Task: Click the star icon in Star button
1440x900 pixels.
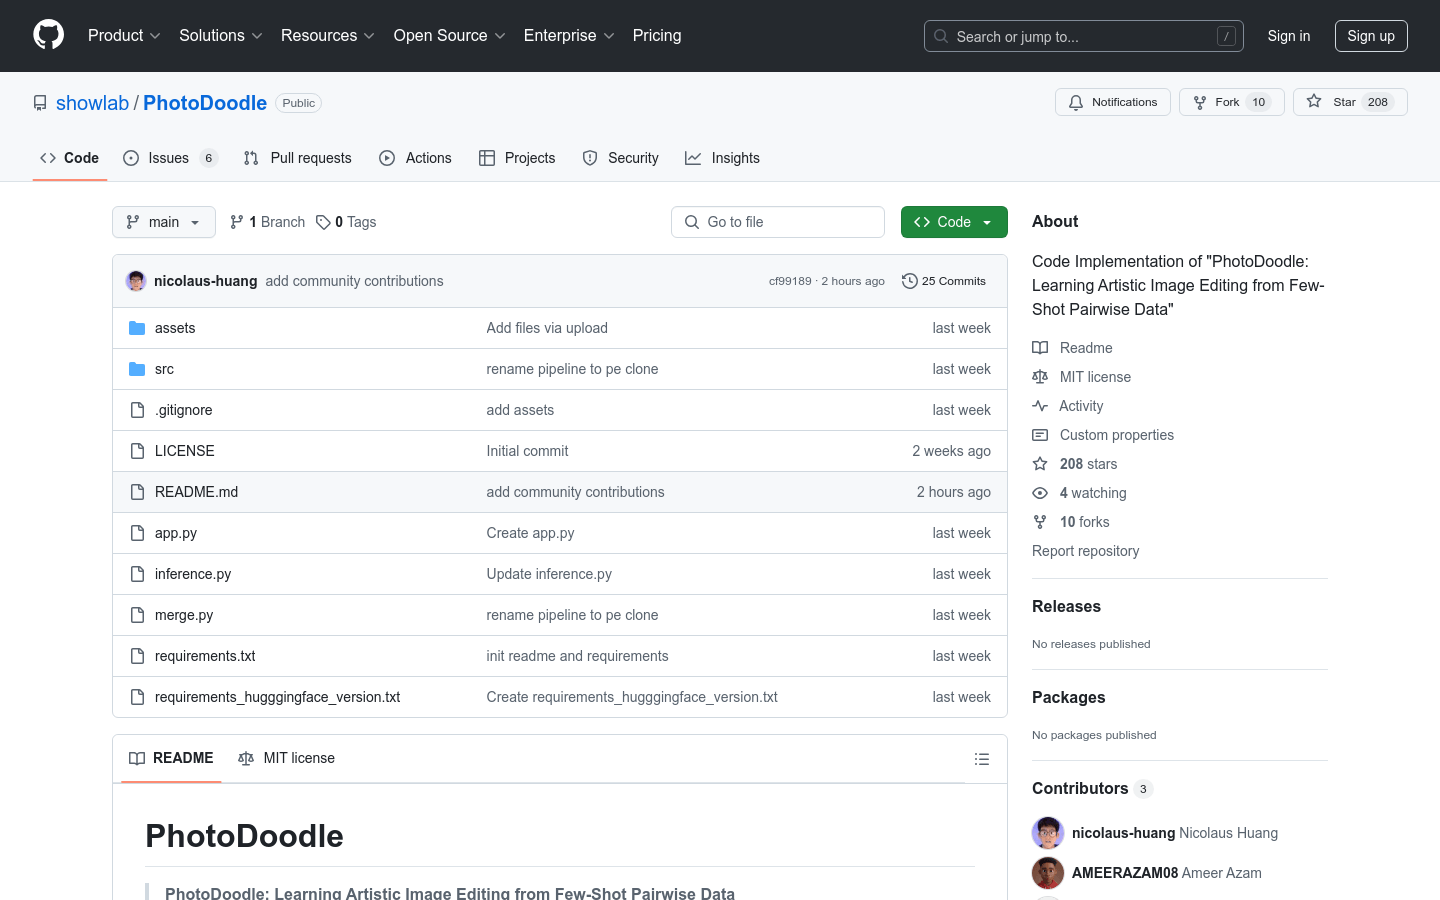Action: (1314, 102)
